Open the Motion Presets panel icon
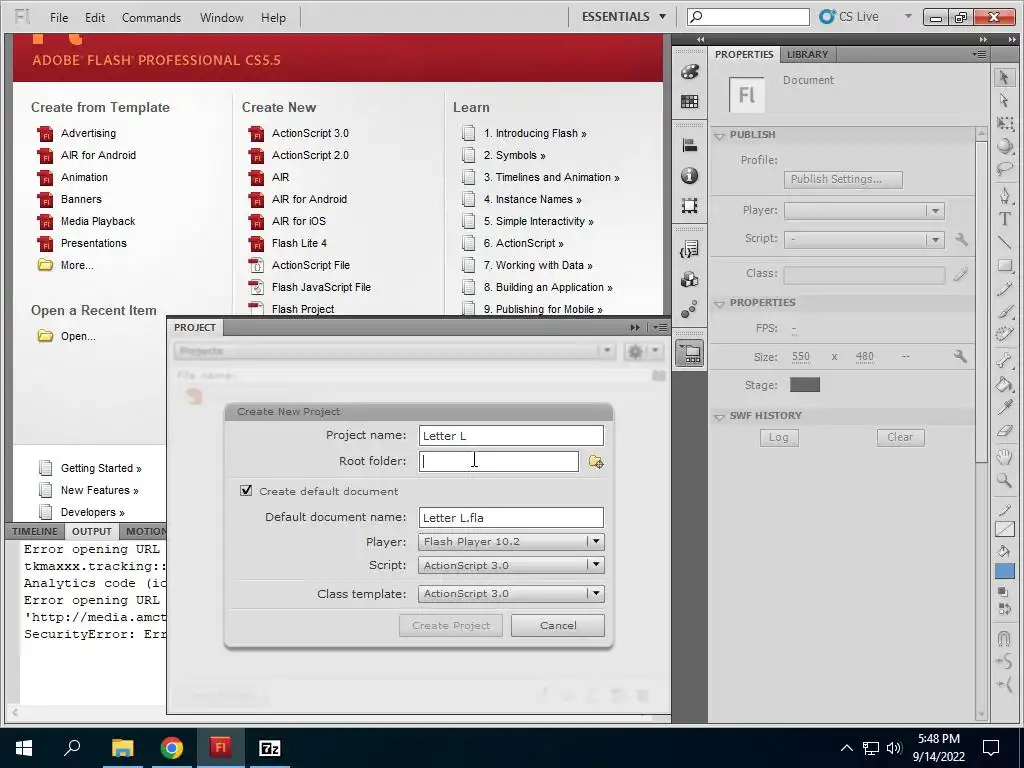The height and width of the screenshot is (768, 1024). tap(690, 309)
